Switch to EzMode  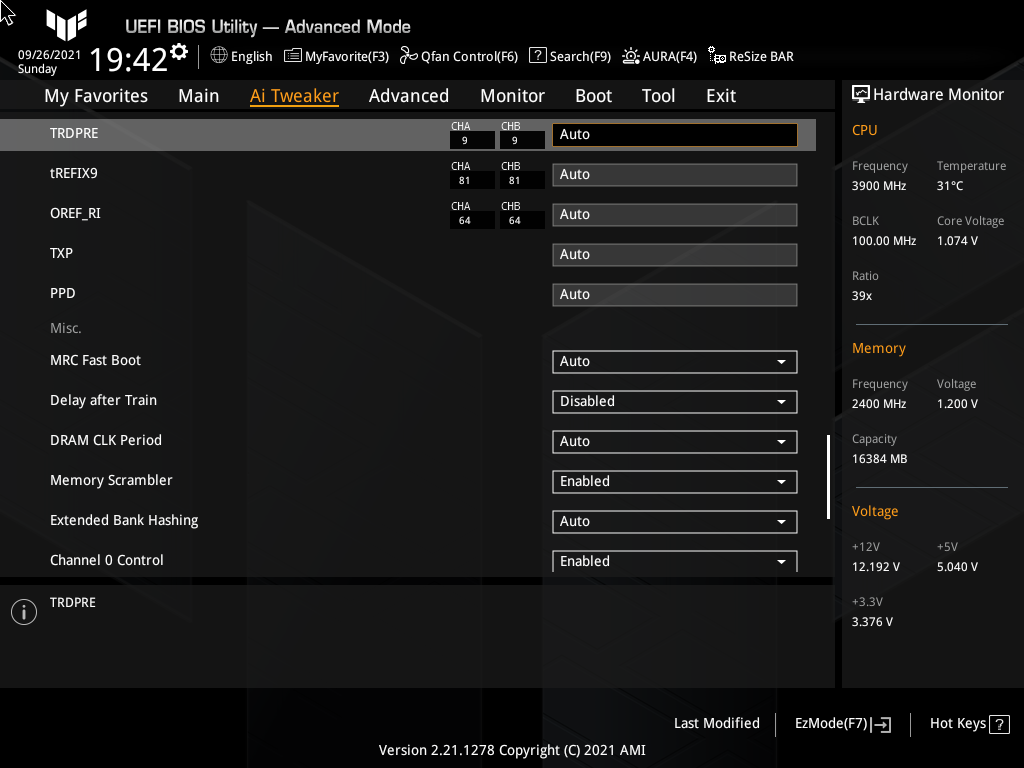click(x=841, y=723)
